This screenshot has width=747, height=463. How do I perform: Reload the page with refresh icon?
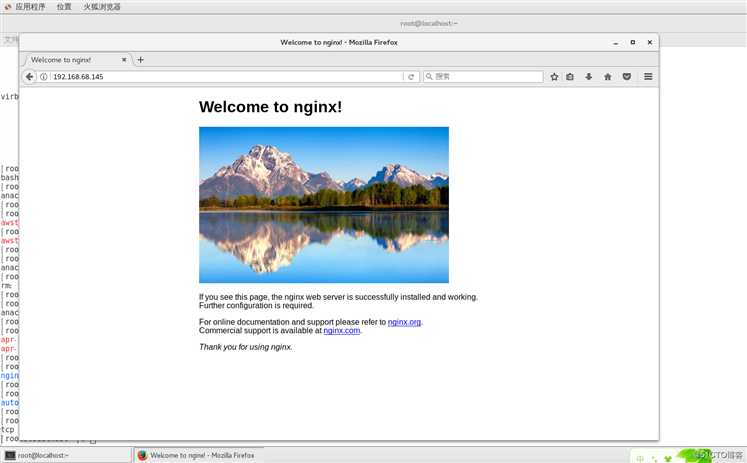pyautogui.click(x=411, y=77)
